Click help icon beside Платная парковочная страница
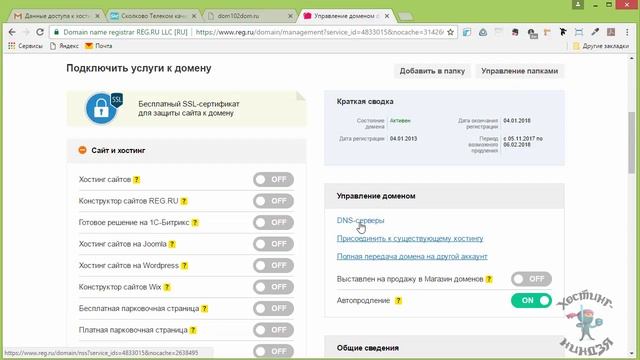The image size is (640, 360). click(x=193, y=330)
